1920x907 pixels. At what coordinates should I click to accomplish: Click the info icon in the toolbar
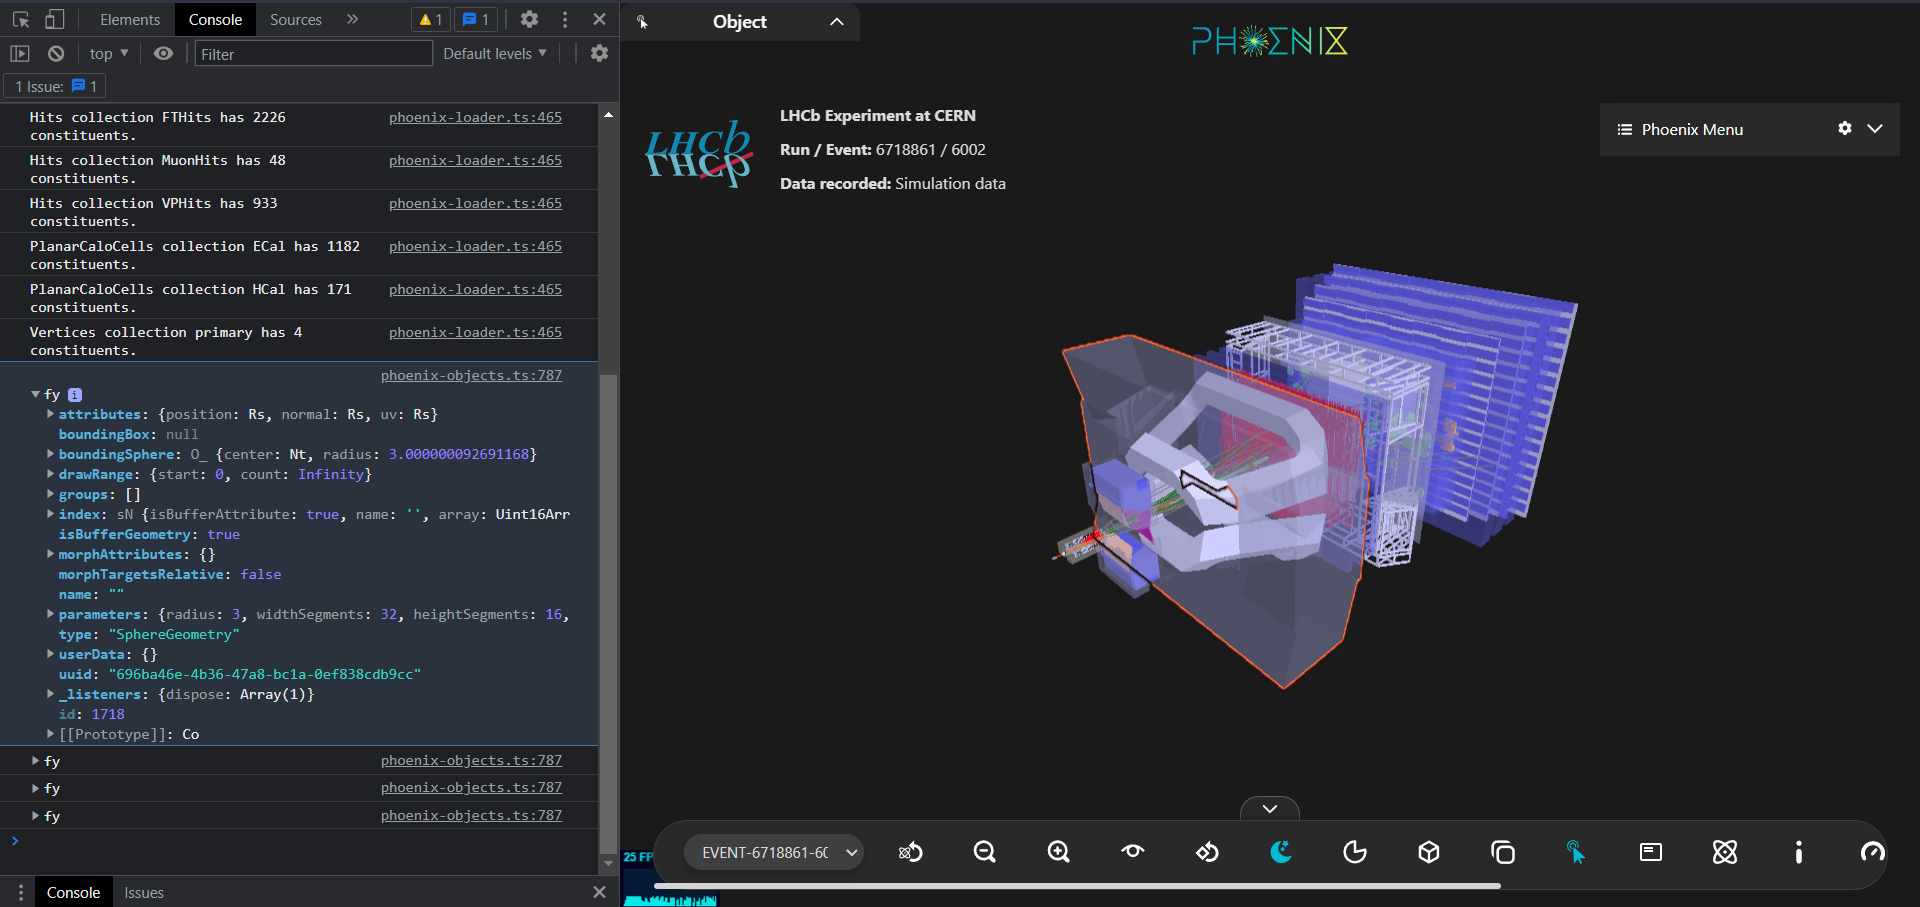(x=1797, y=852)
